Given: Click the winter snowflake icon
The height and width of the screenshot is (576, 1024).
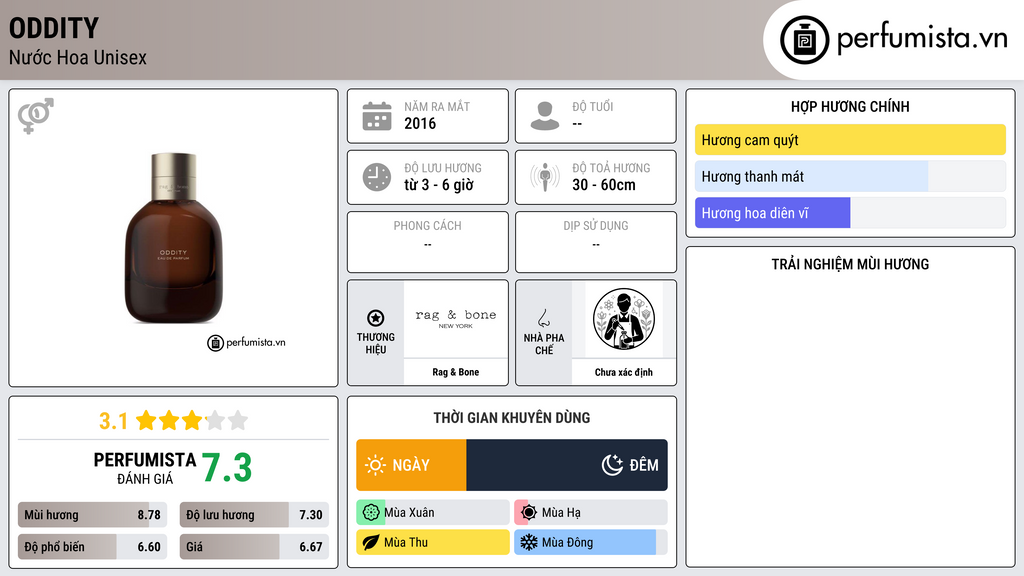Looking at the screenshot, I should pyautogui.click(x=529, y=542).
